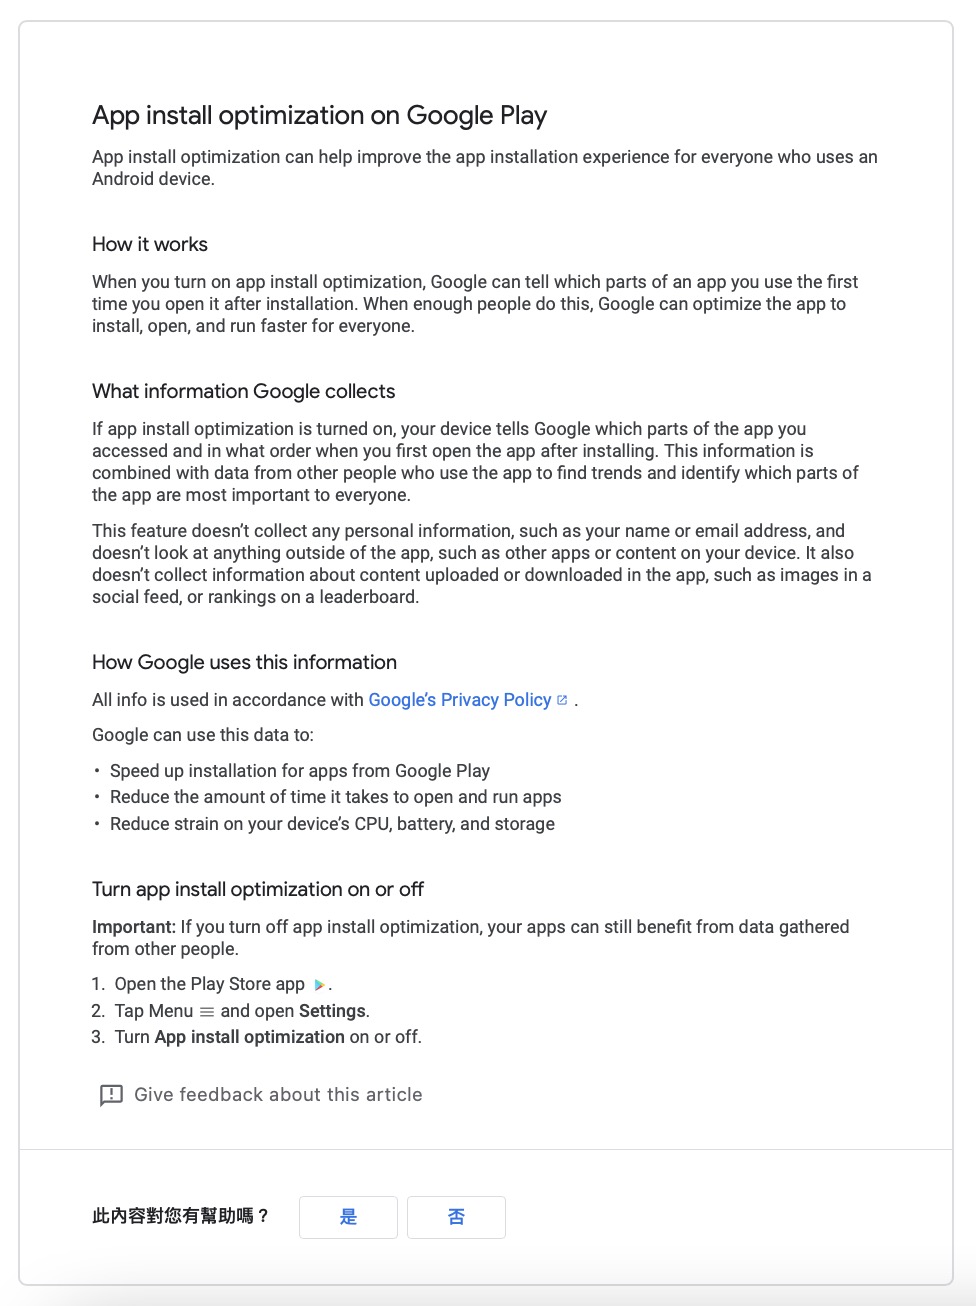Click bold "App install optimization" in step 3
This screenshot has width=976, height=1306.
point(250,1037)
